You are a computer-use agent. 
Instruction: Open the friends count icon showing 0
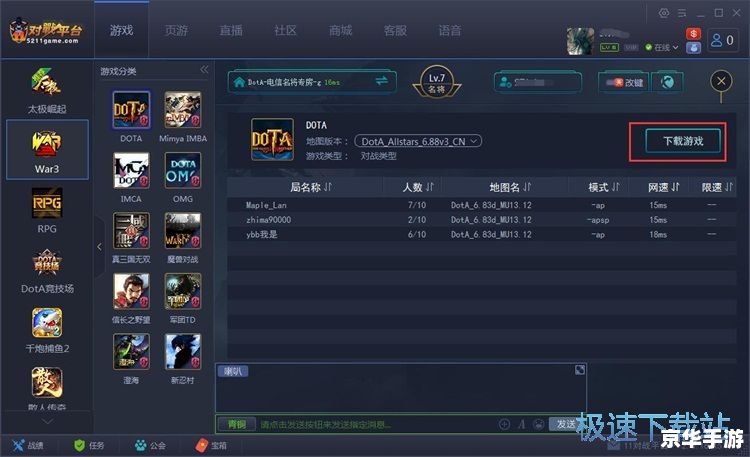pos(722,40)
